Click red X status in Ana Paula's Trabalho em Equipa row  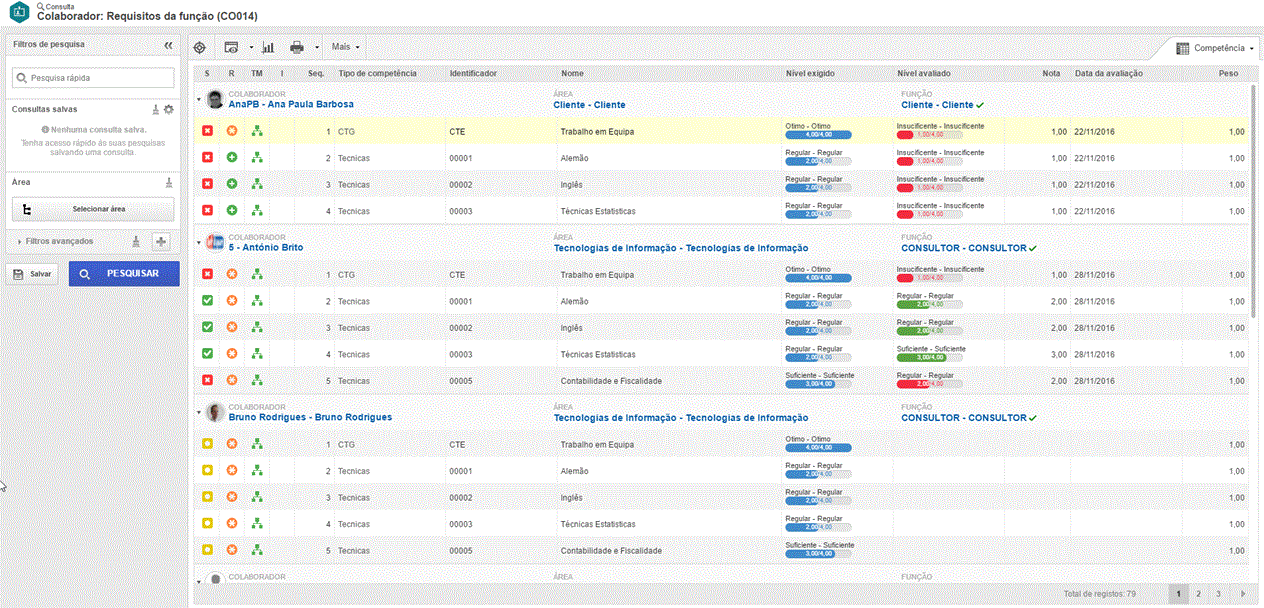[x=207, y=132]
